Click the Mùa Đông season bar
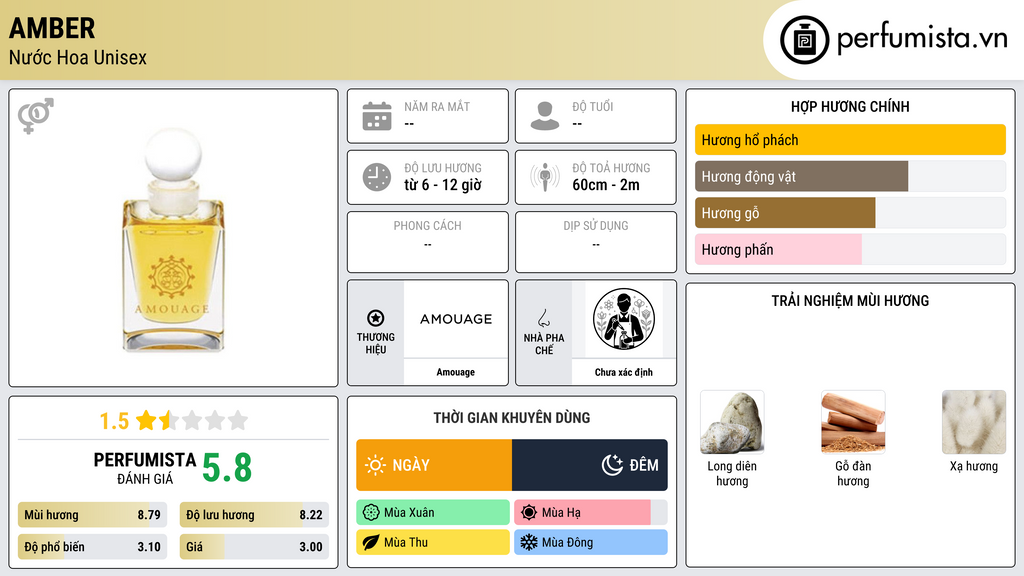 pos(590,542)
